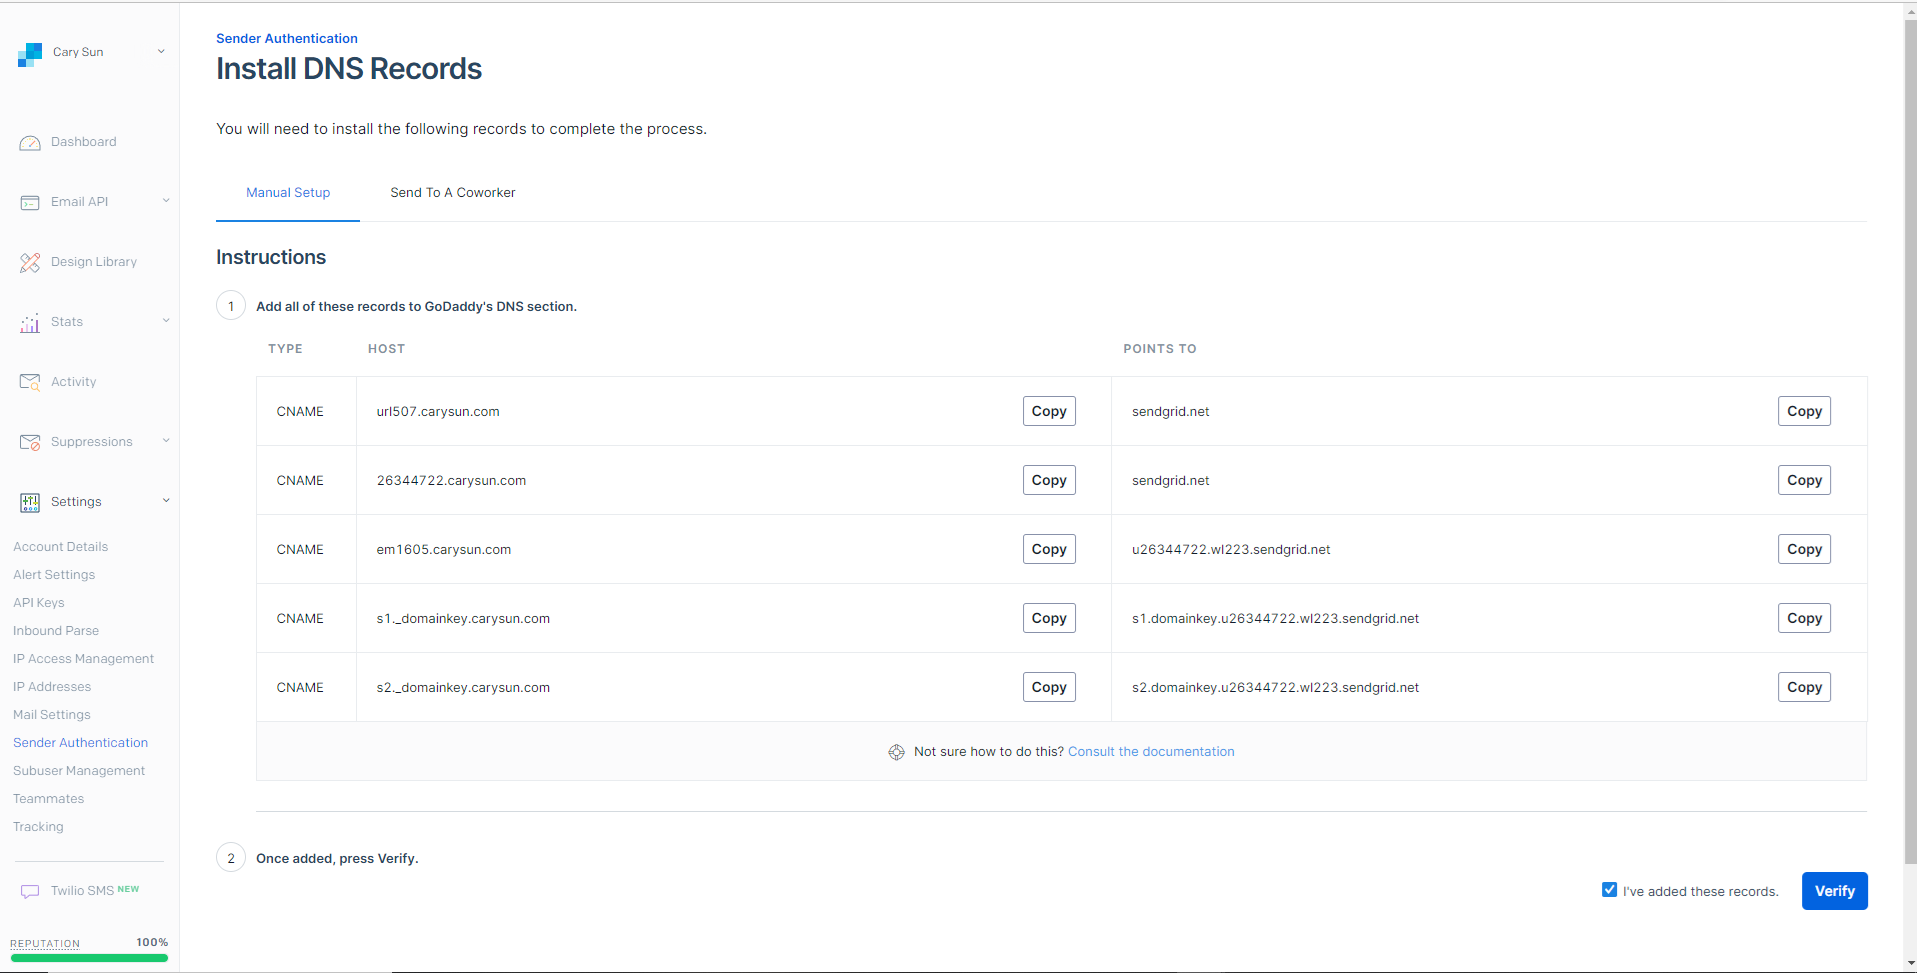The image size is (1917, 973).
Task: Collapse the Settings section chevron
Action: 166,501
